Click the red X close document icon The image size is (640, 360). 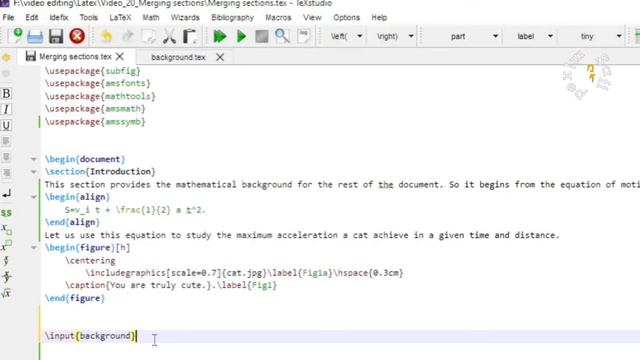click(77, 36)
